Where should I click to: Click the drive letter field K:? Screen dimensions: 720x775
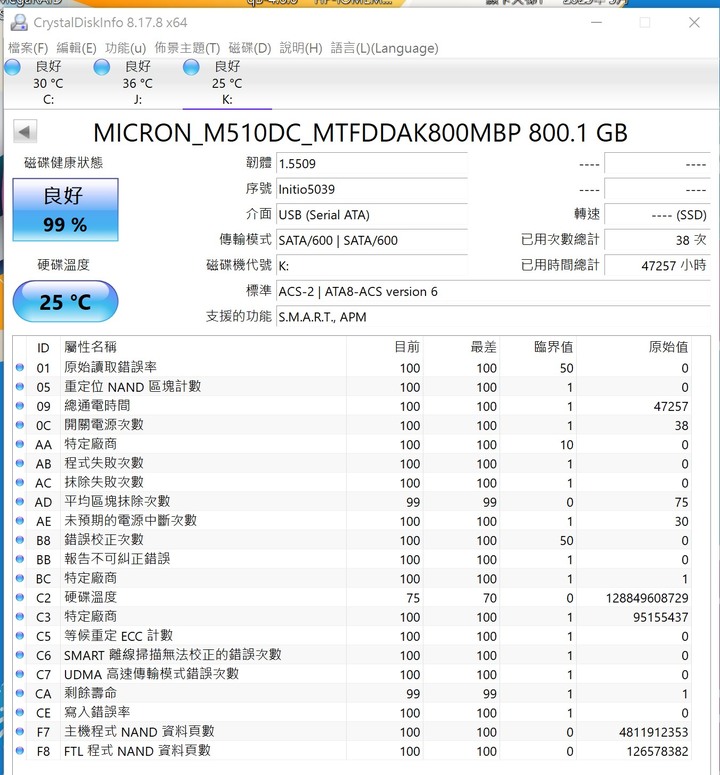pyautogui.click(x=372, y=266)
